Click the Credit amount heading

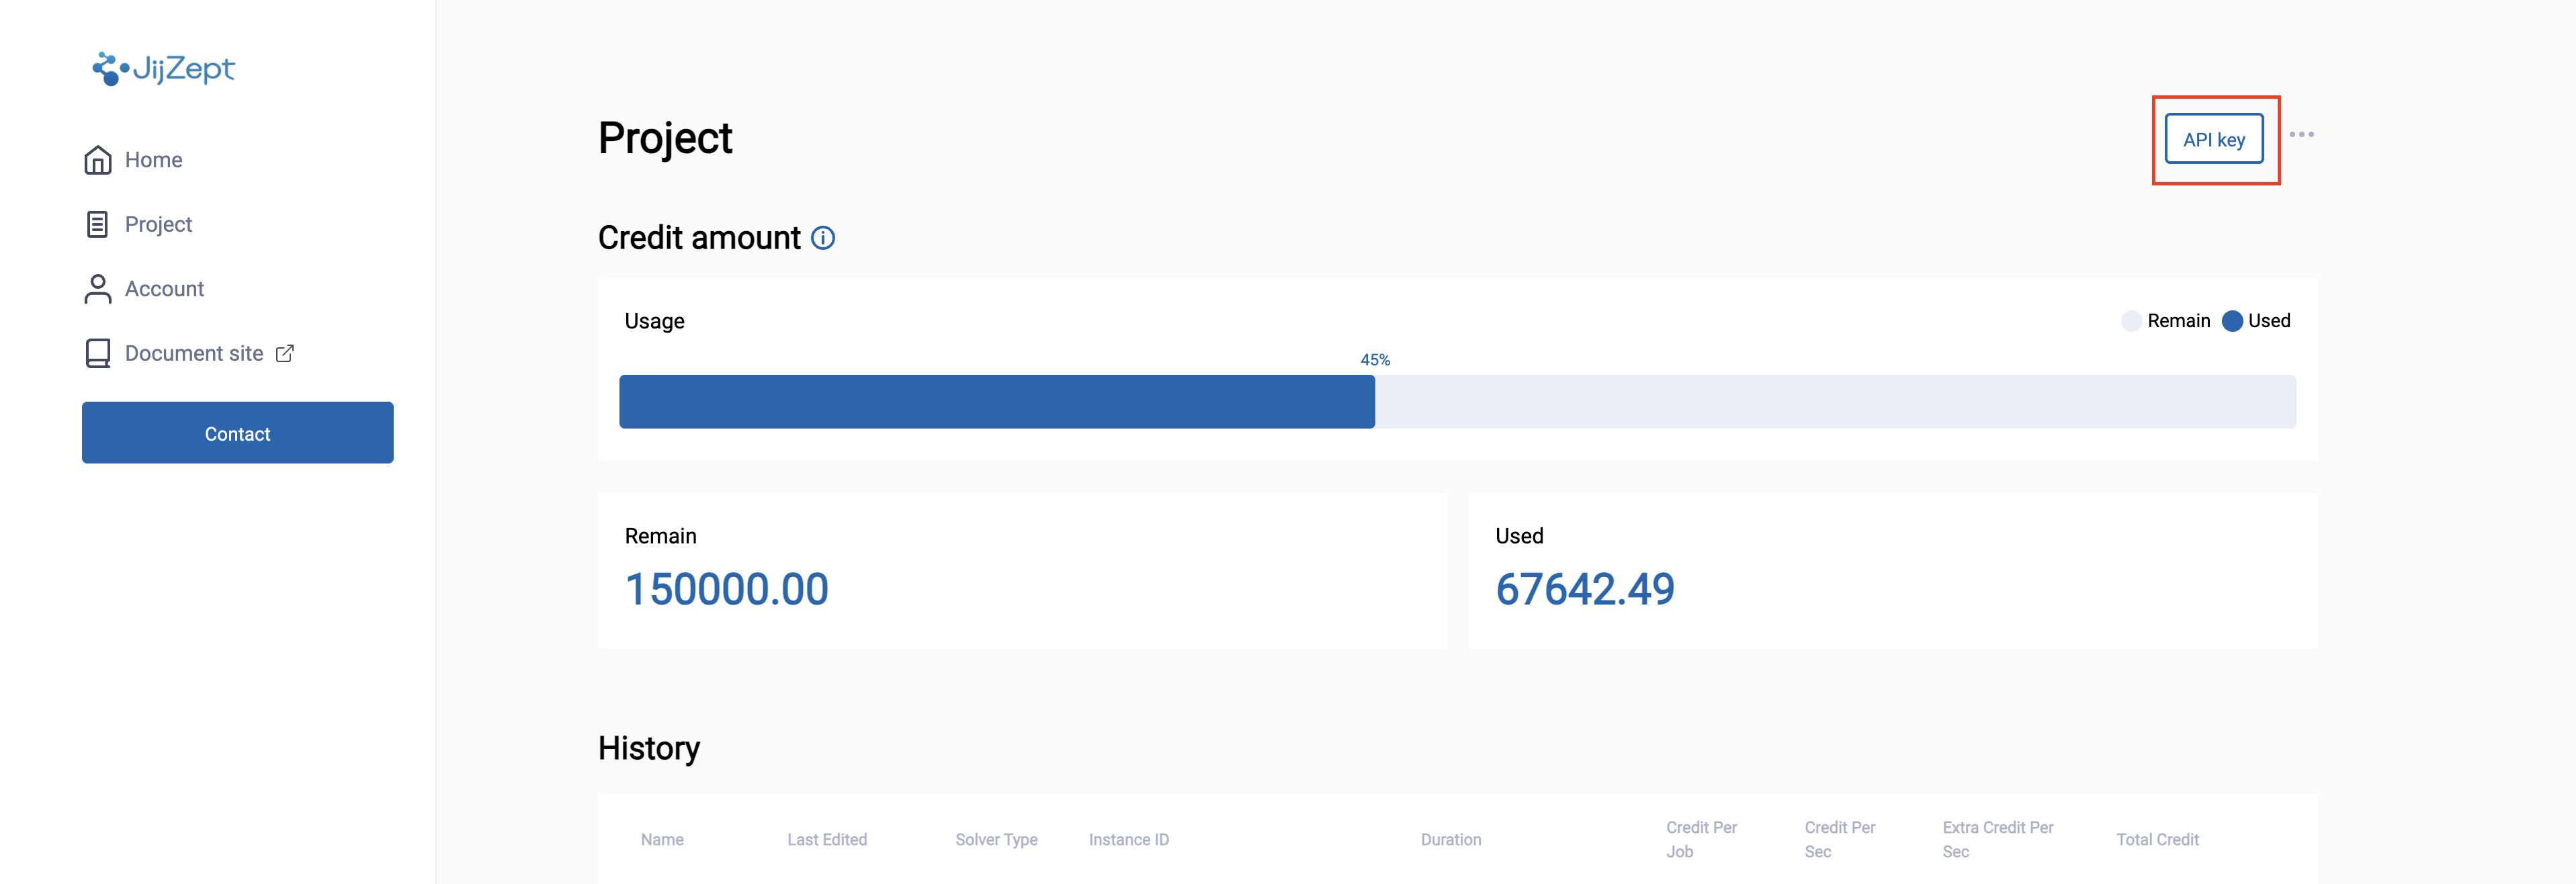699,238
